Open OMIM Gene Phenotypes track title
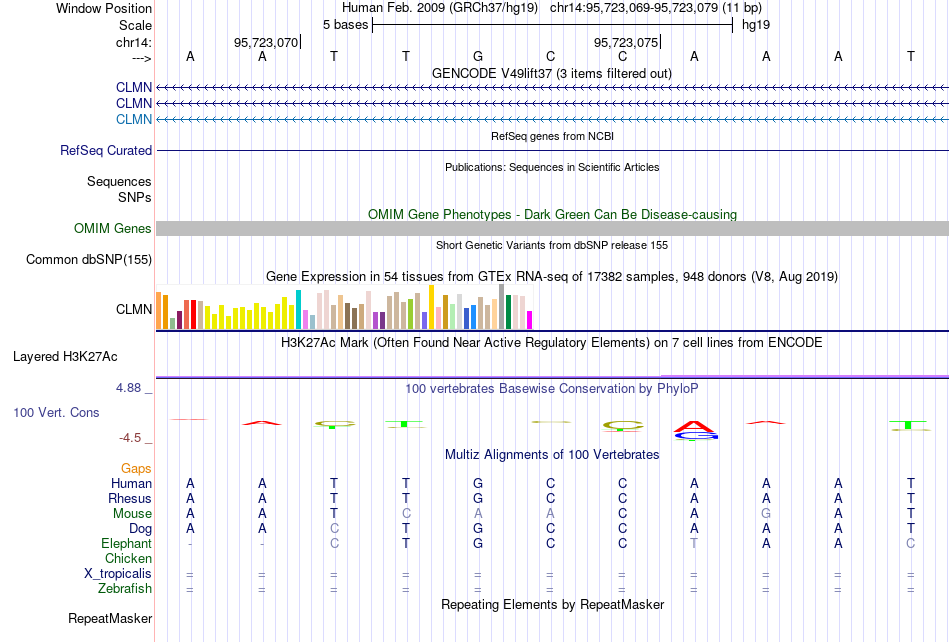 click(552, 214)
